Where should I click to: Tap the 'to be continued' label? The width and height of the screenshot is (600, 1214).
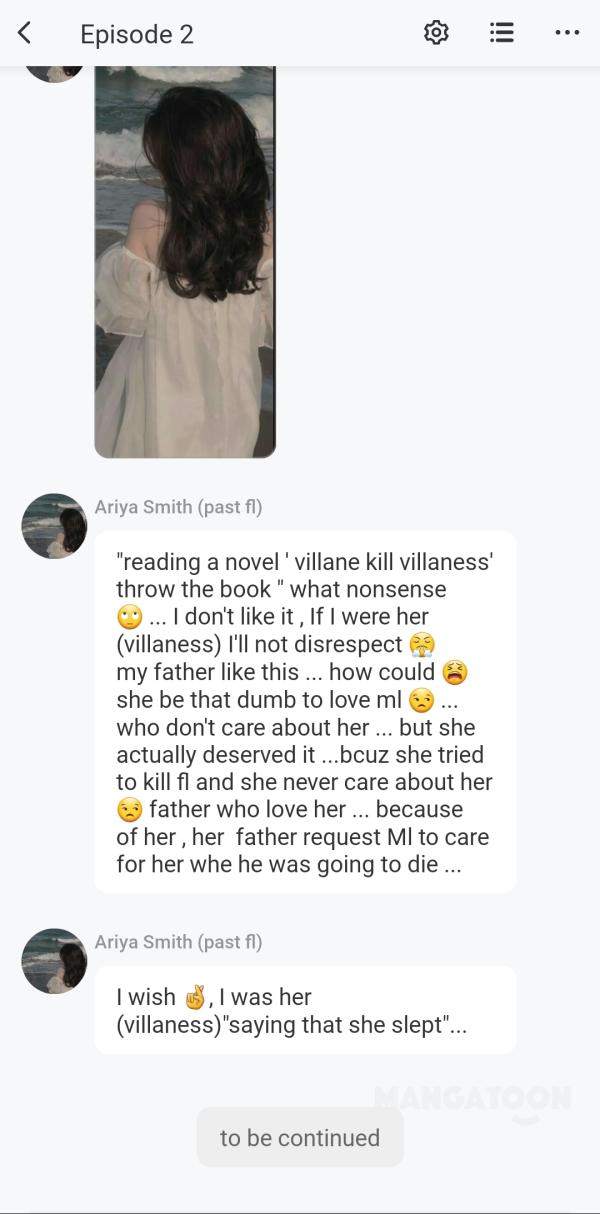pyautogui.click(x=300, y=1137)
